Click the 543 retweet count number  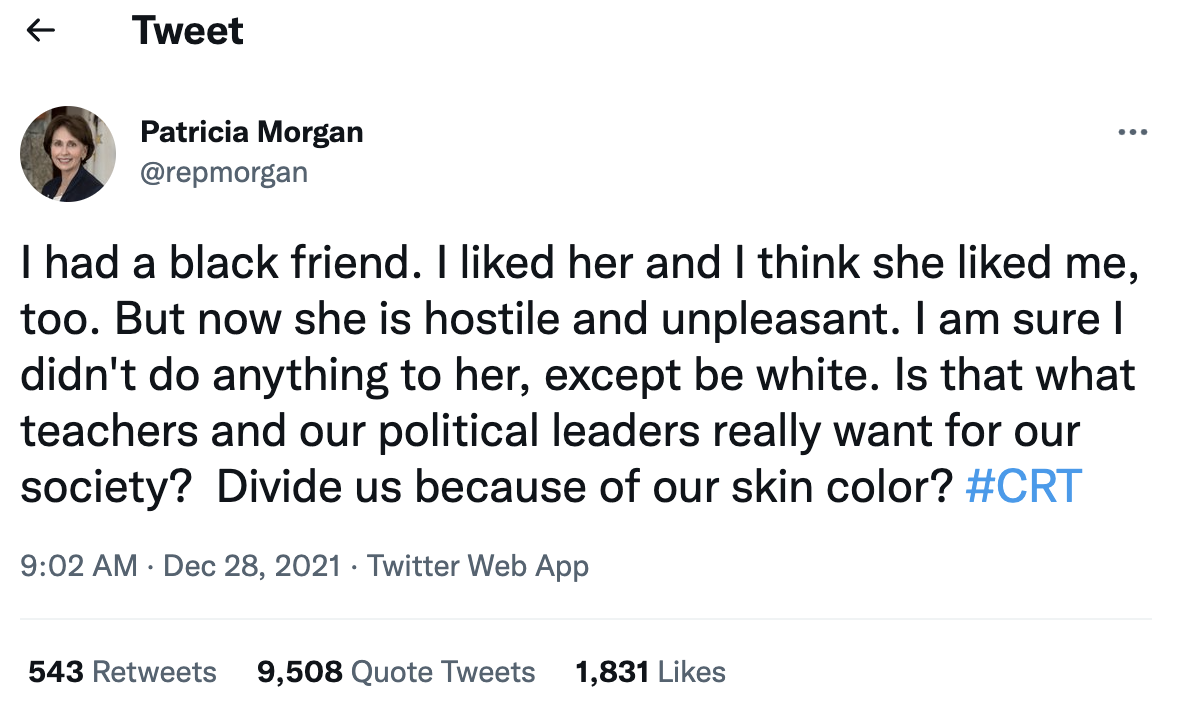point(56,672)
